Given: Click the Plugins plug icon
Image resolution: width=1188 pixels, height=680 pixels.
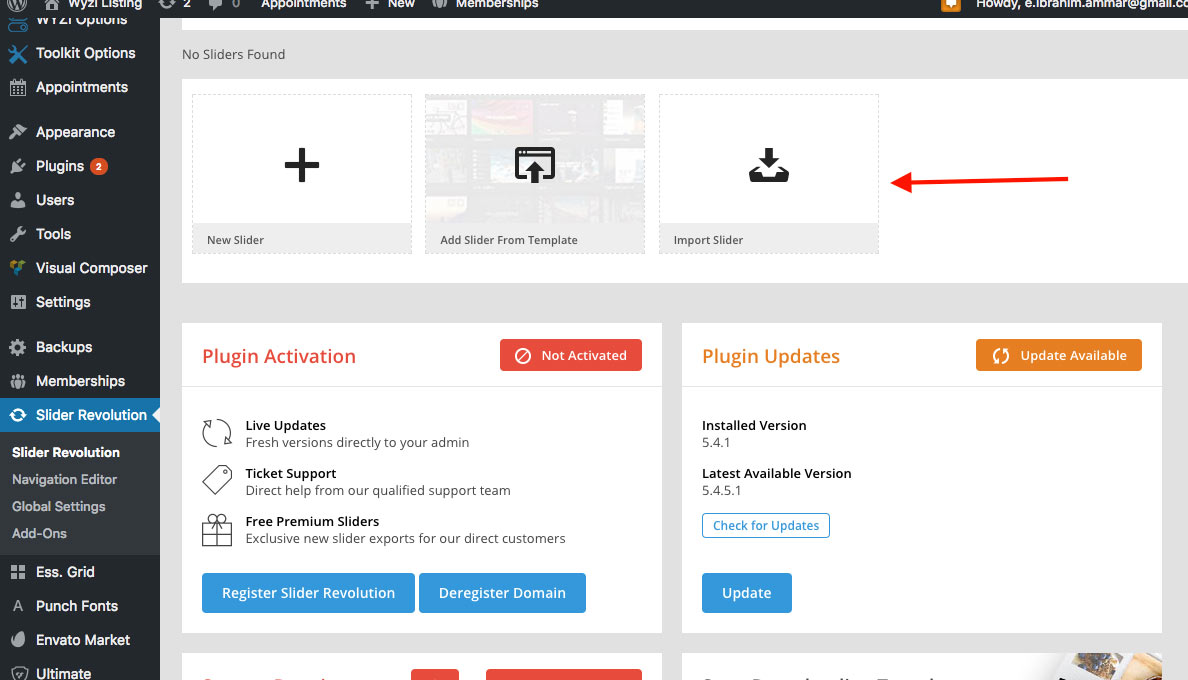Looking at the screenshot, I should pos(18,167).
